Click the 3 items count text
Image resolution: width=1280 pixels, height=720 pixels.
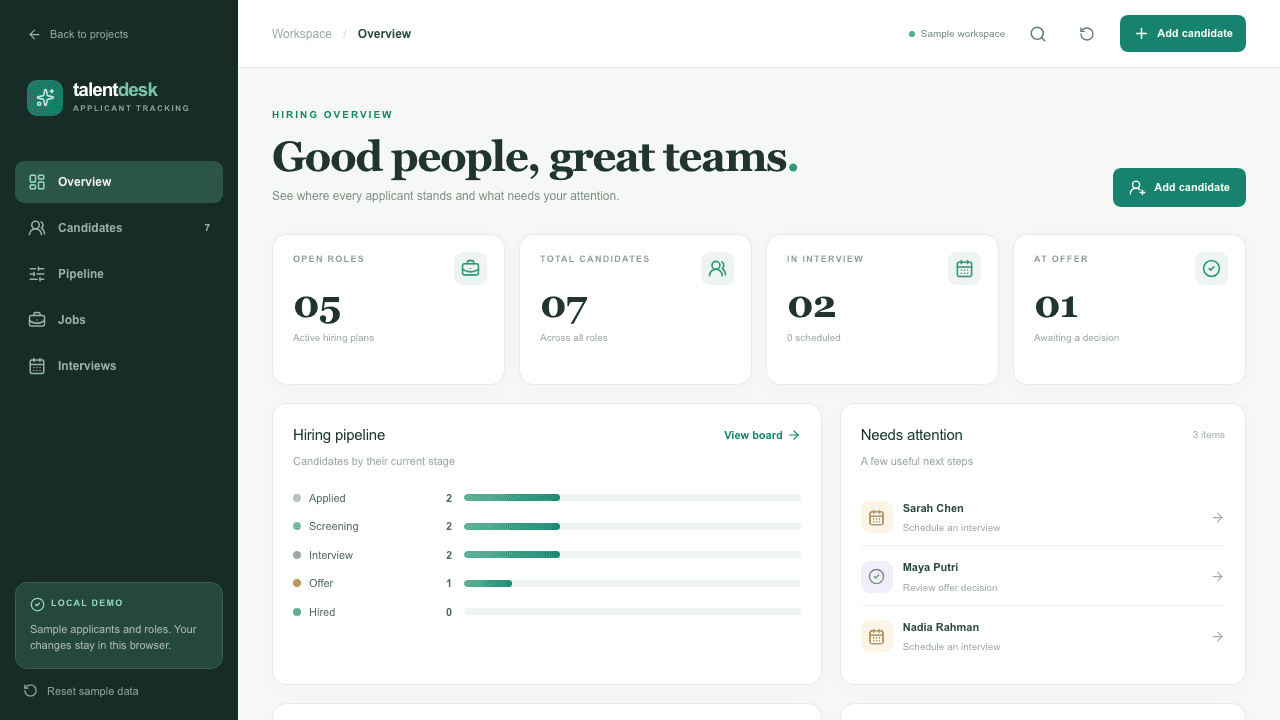[1209, 435]
